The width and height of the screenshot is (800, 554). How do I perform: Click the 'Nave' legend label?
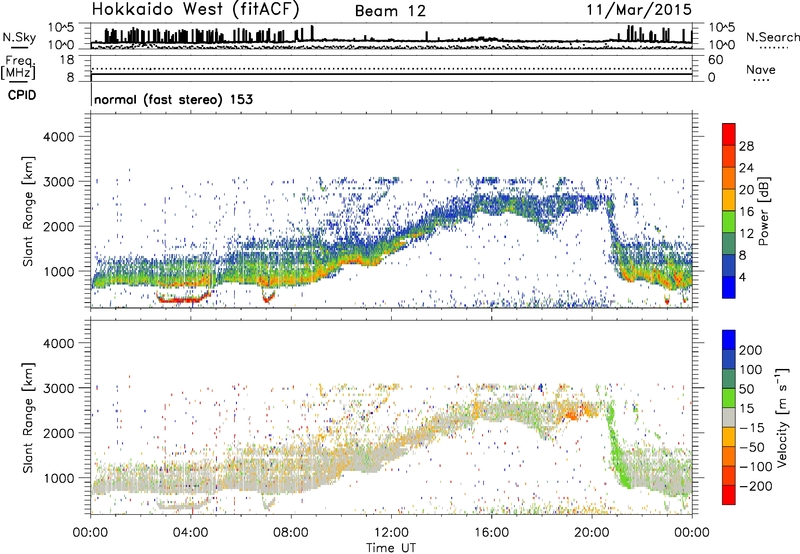click(x=761, y=70)
